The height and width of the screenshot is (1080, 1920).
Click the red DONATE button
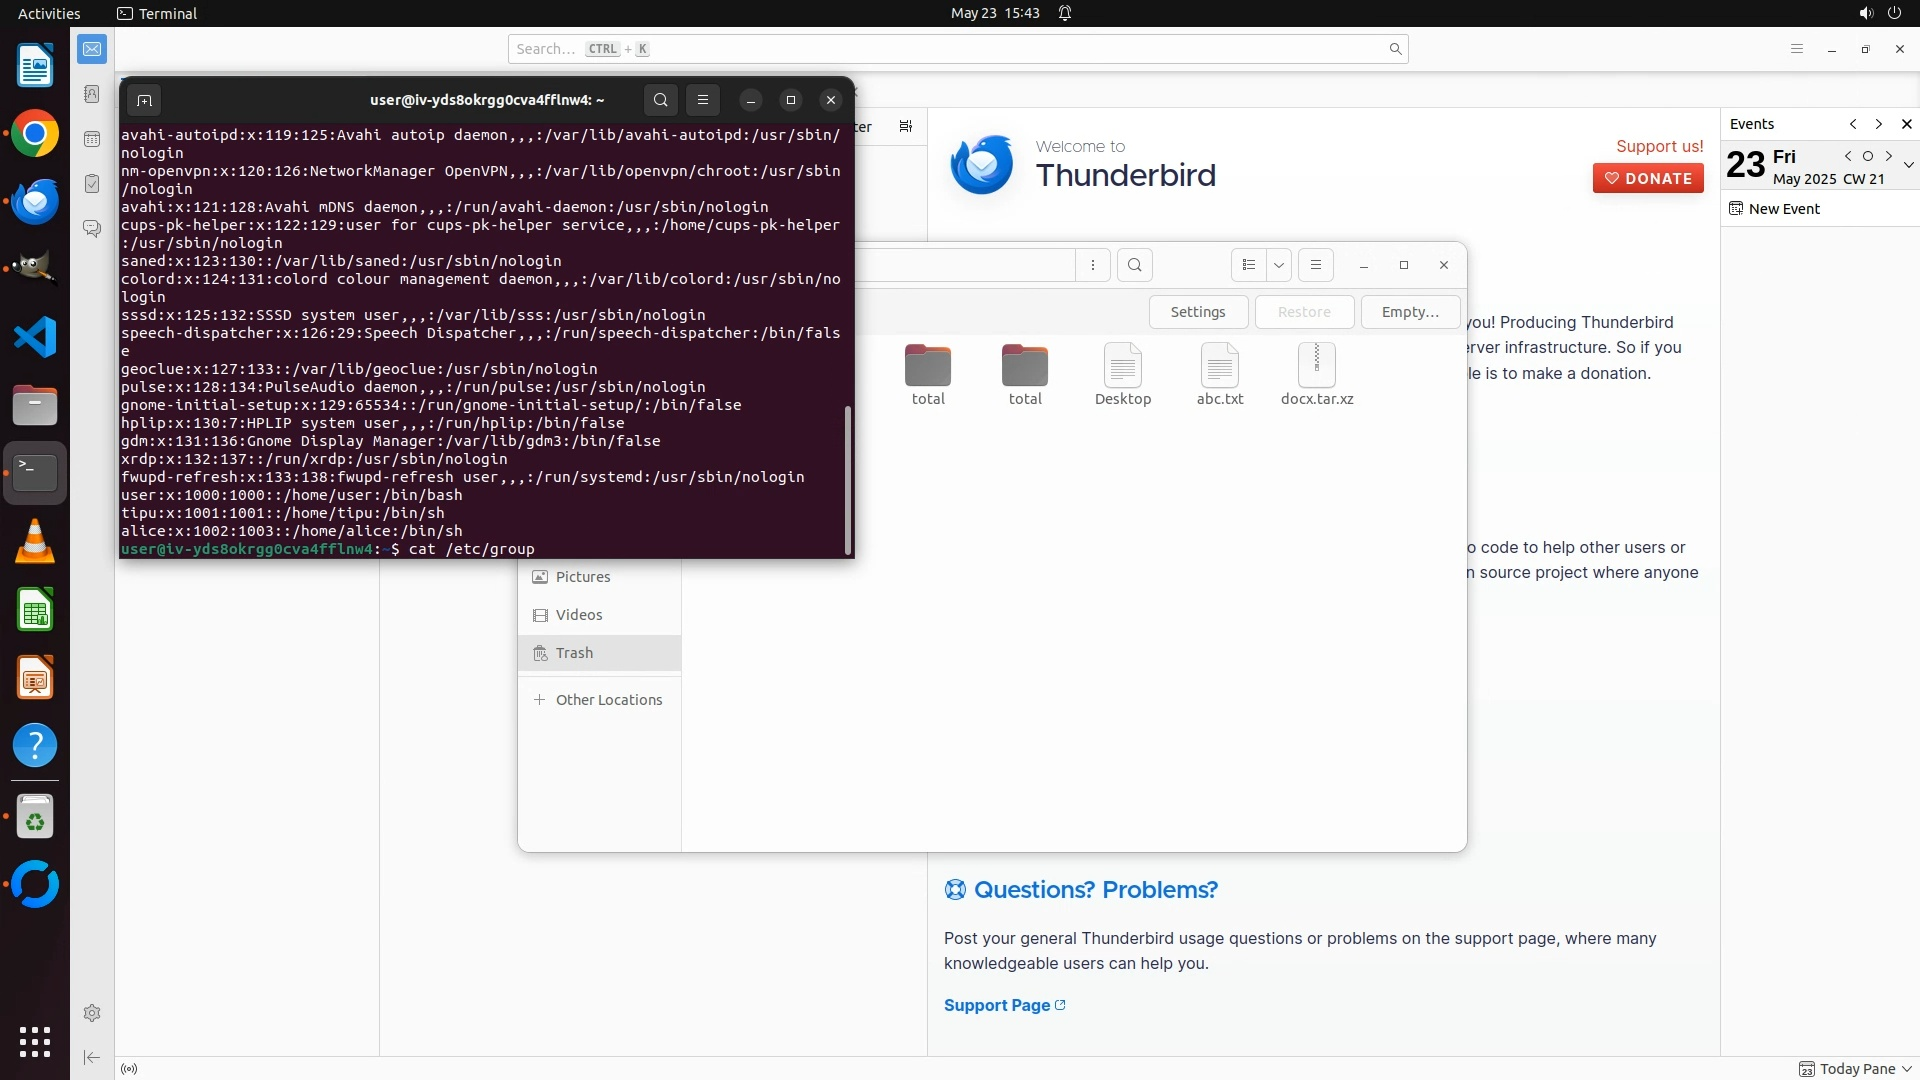[1648, 179]
